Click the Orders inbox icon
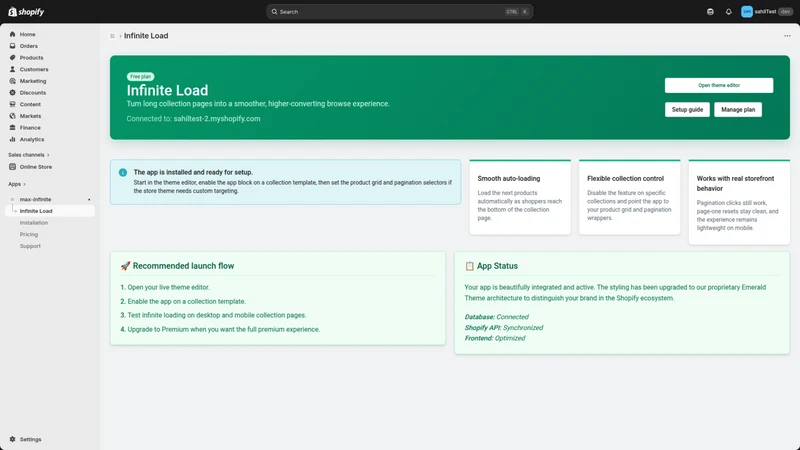This screenshot has height=450, width=800. pyautogui.click(x=12, y=46)
